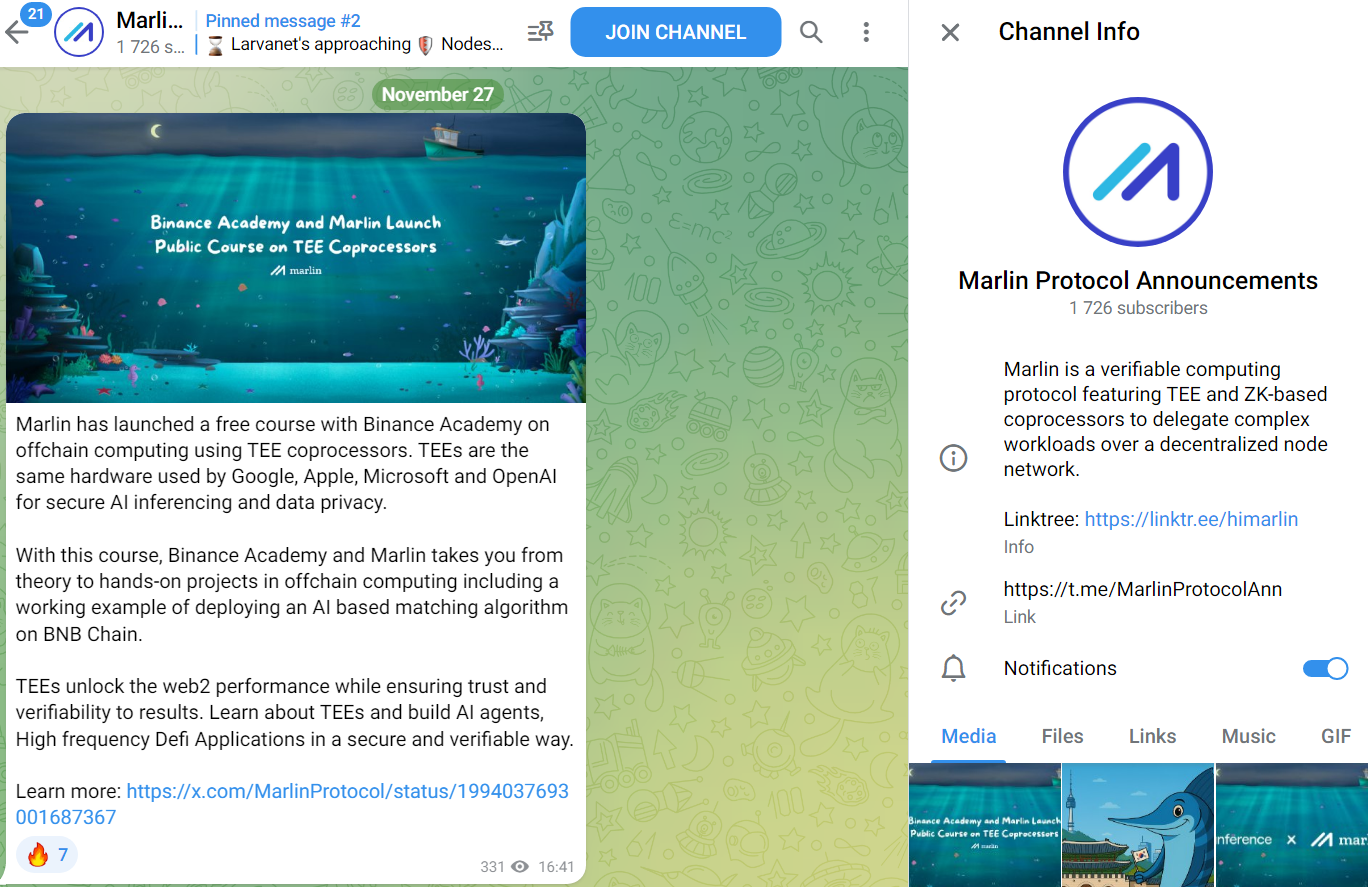Open the large Marlin channel profile picture

[1138, 172]
